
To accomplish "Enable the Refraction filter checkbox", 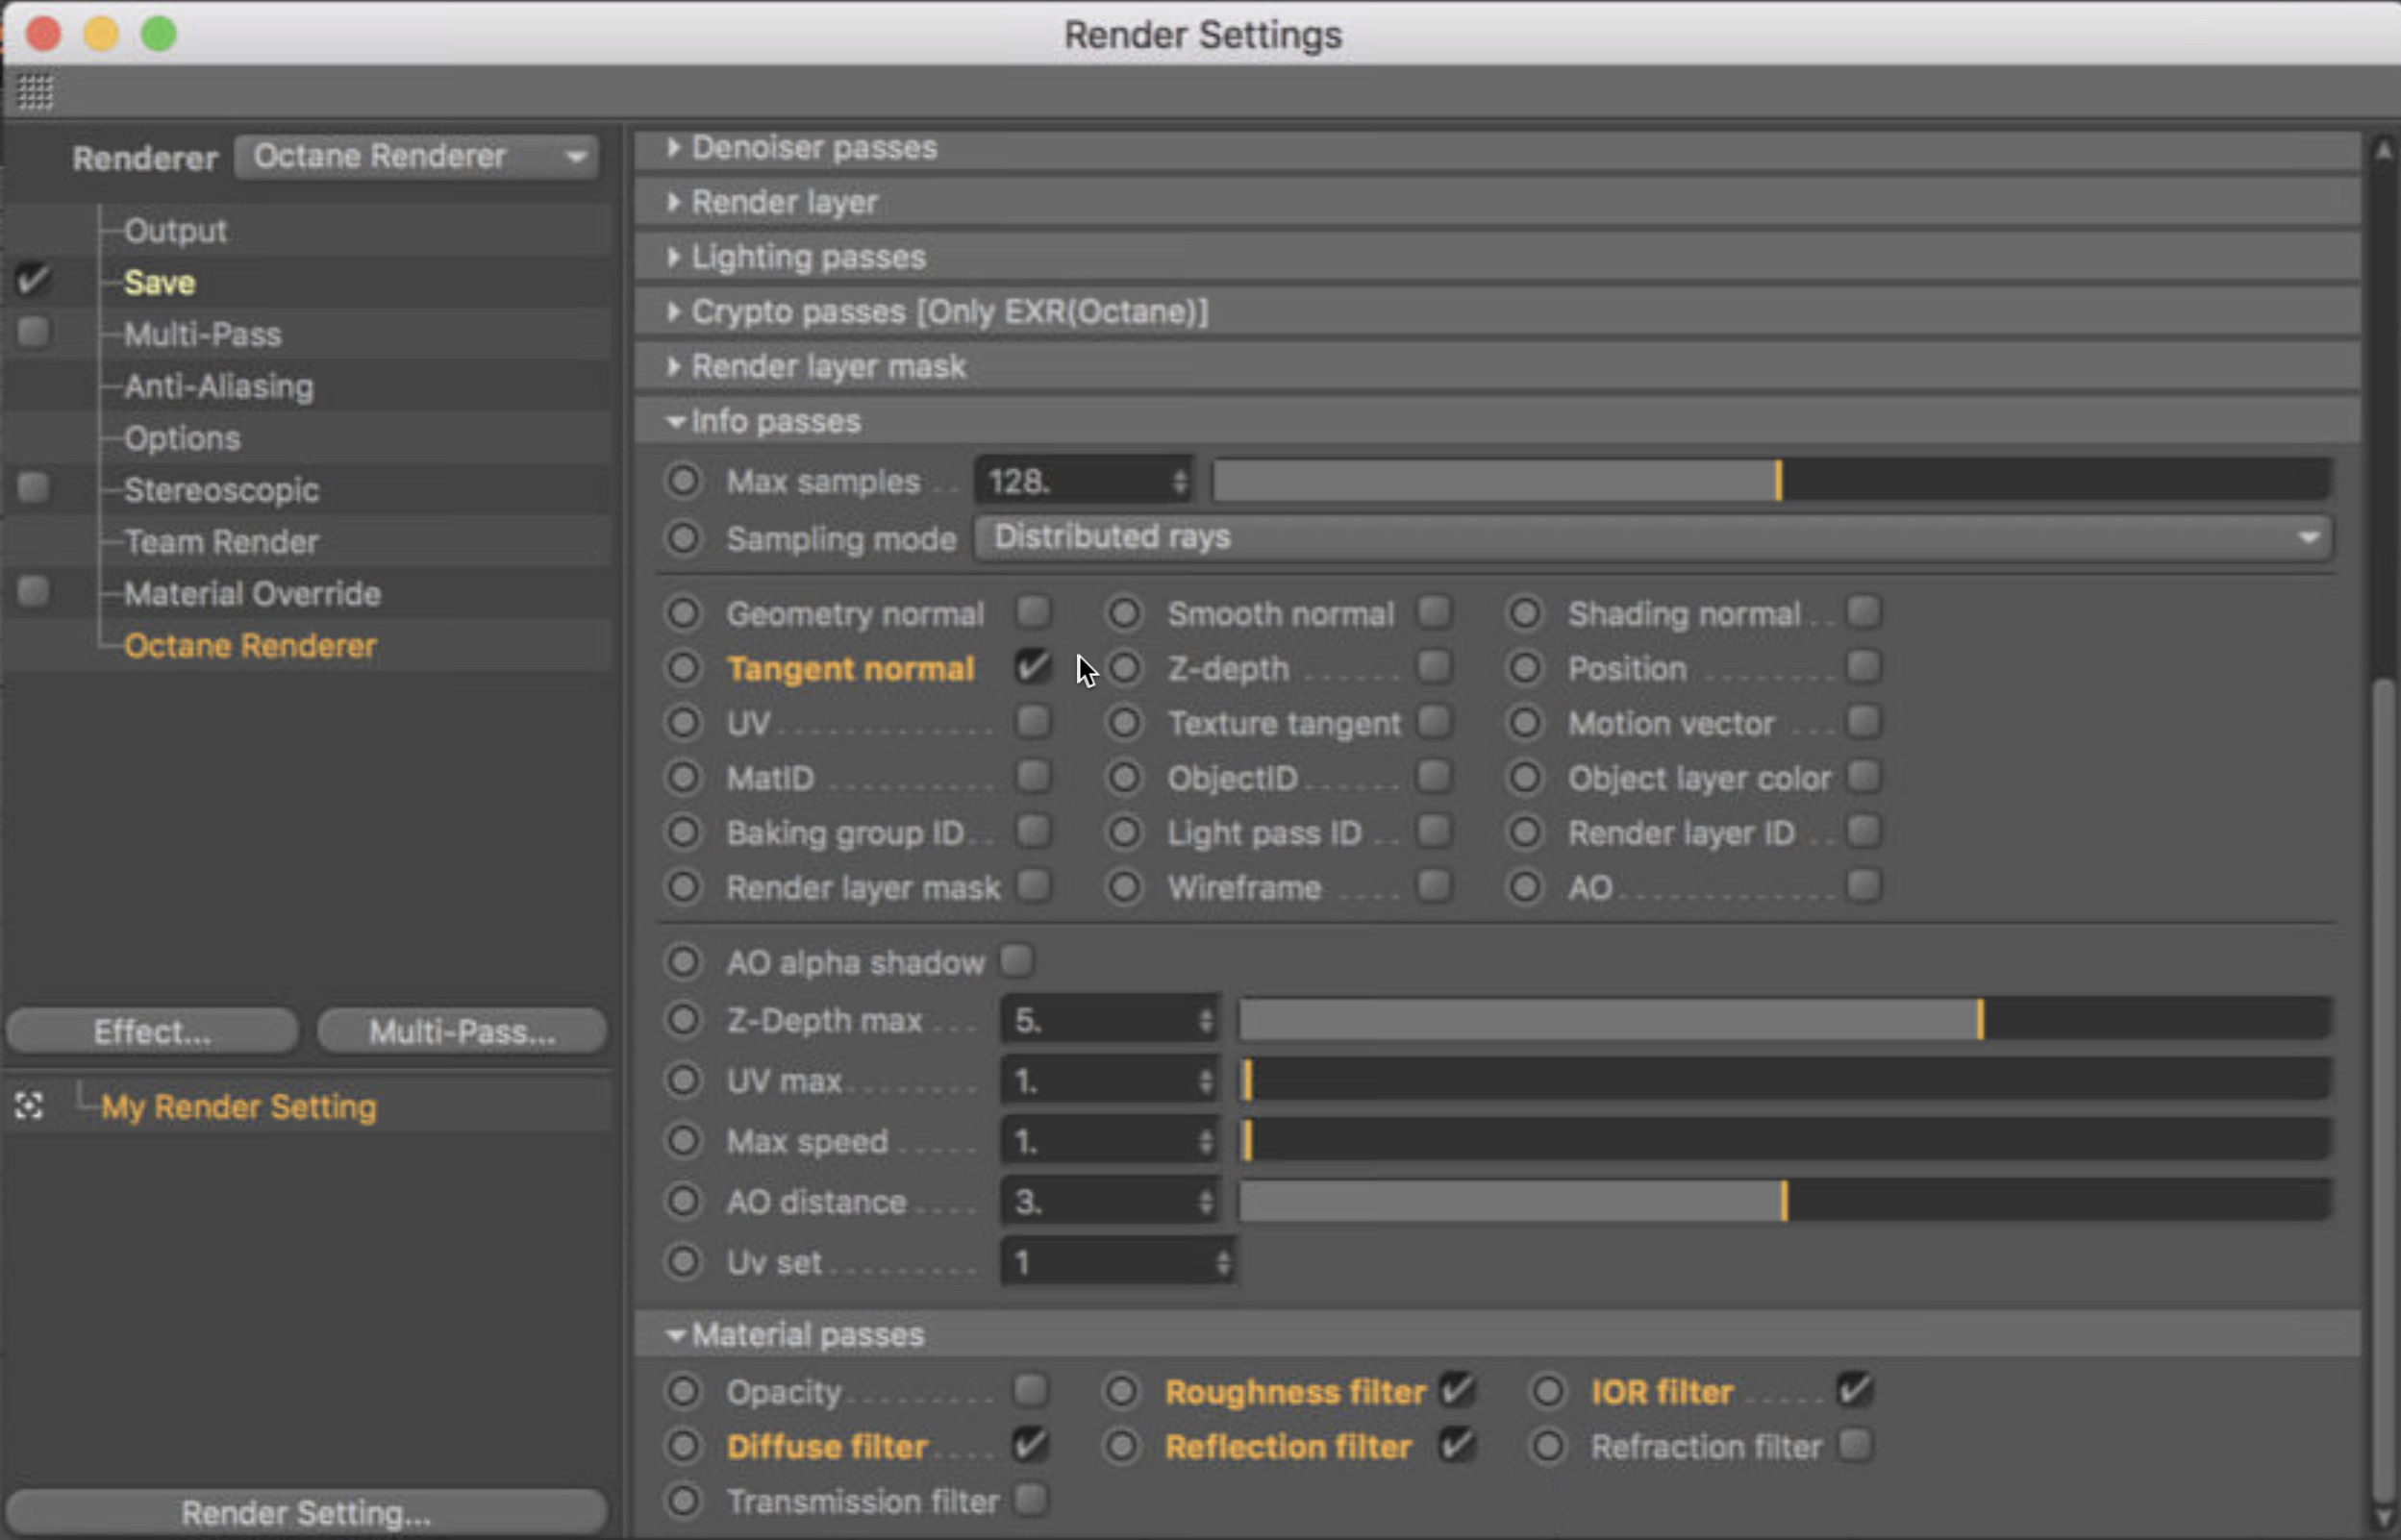I will coord(1855,1445).
